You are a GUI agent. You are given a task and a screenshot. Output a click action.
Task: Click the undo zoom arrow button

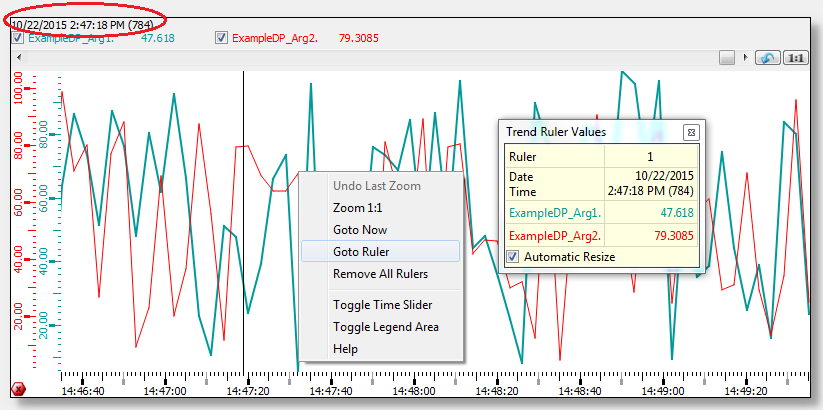767,58
